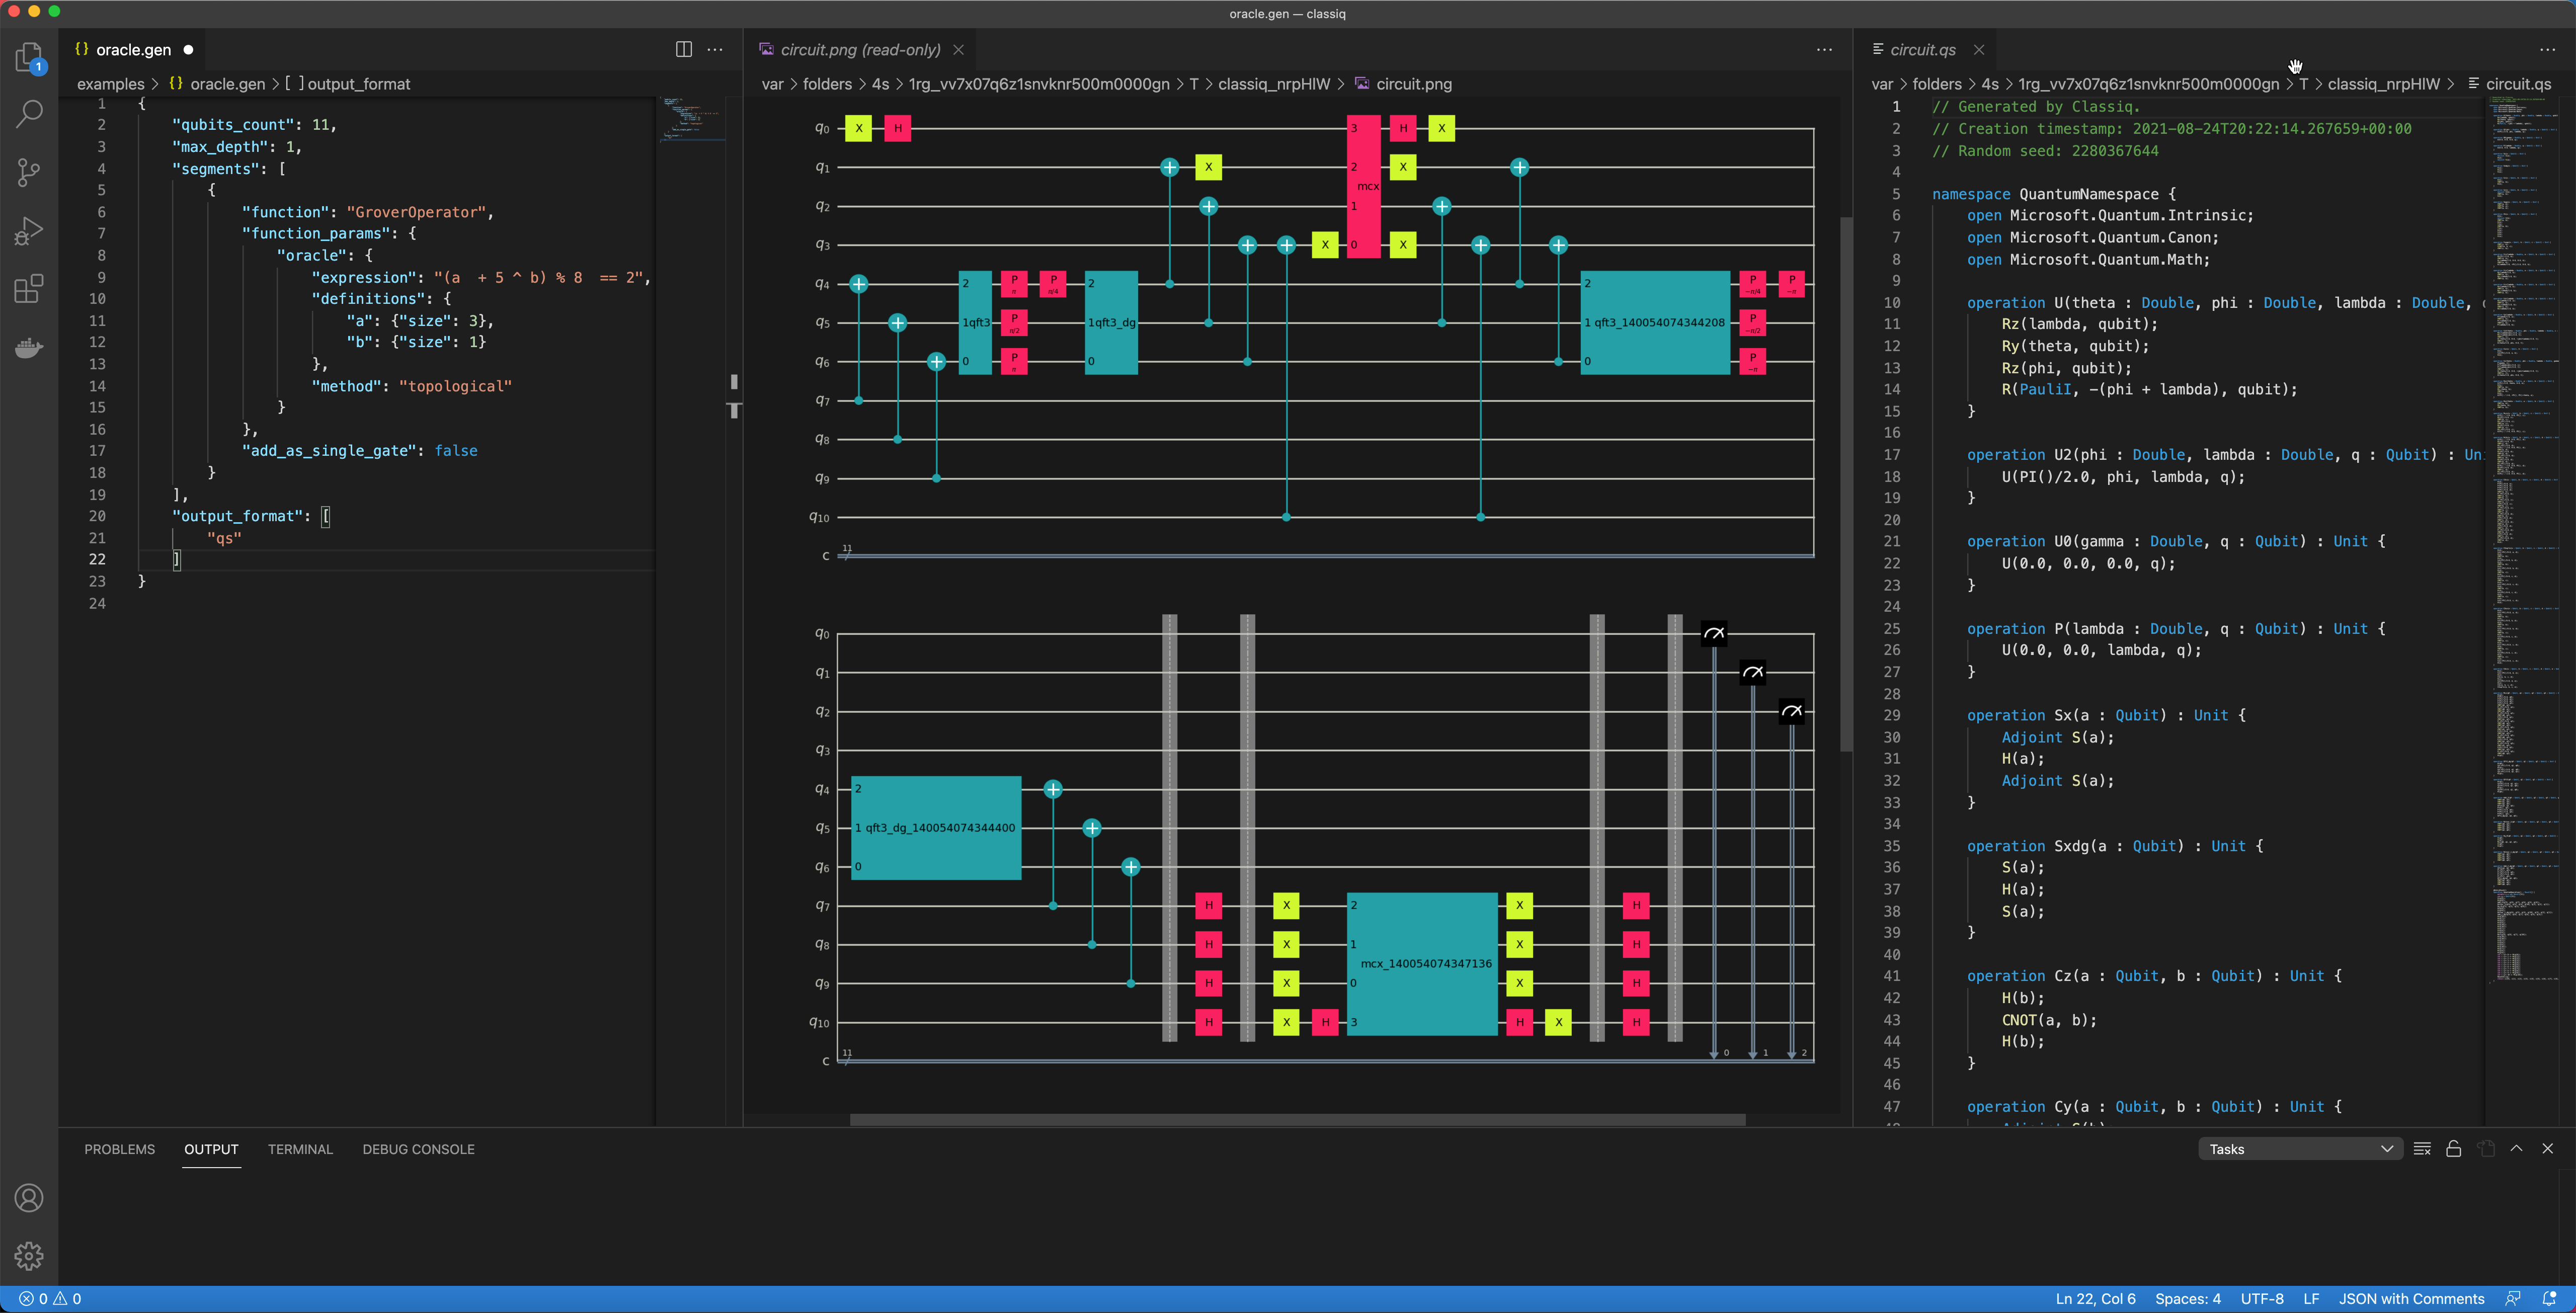Open the Source Control view
The width and height of the screenshot is (2576, 1313).
[x=29, y=172]
